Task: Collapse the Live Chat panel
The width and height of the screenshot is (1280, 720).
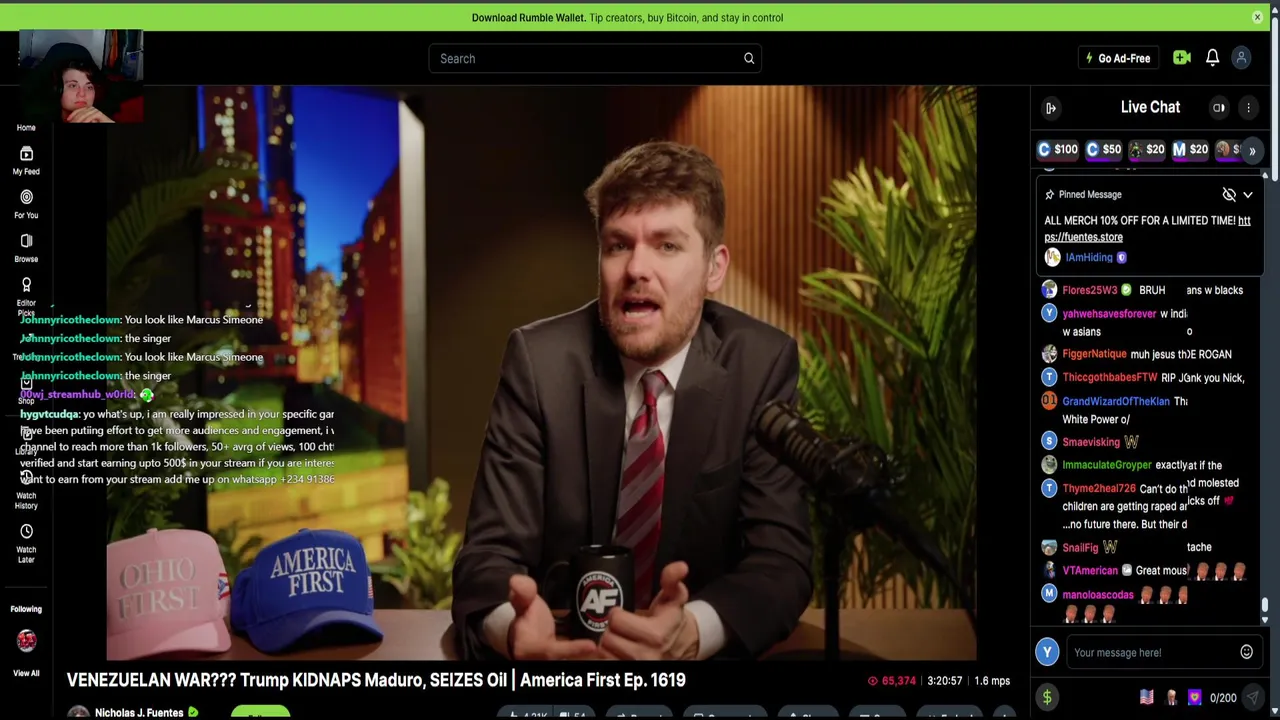Action: (1051, 108)
